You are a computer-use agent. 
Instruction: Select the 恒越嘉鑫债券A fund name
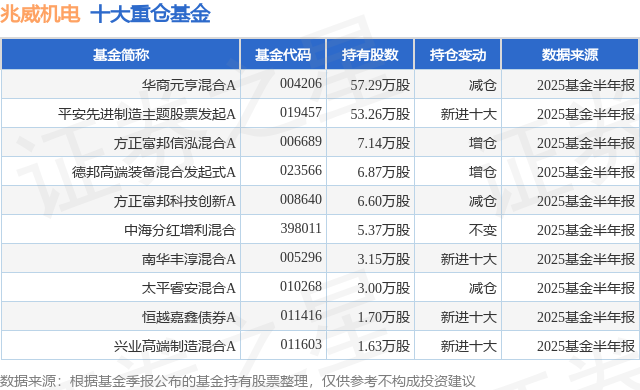[189, 317]
